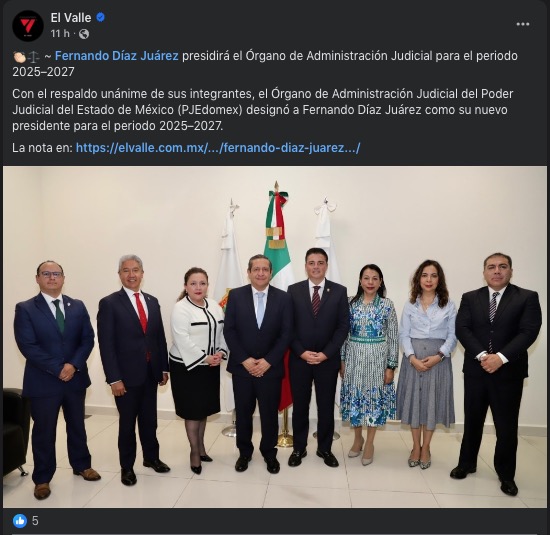Open the El Valle profile picture logo
Screen dimensions: 550x535
tap(27, 26)
